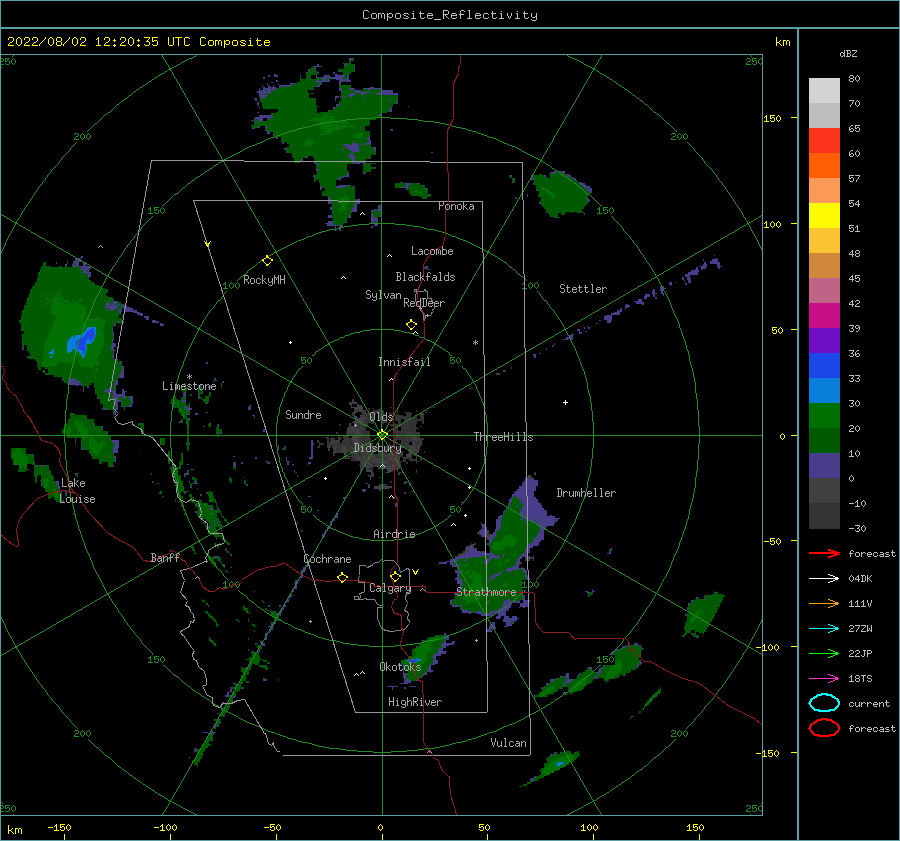Click the white plus marker east of ThreeHills
The height and width of the screenshot is (841, 900).
pyautogui.click(x=565, y=402)
